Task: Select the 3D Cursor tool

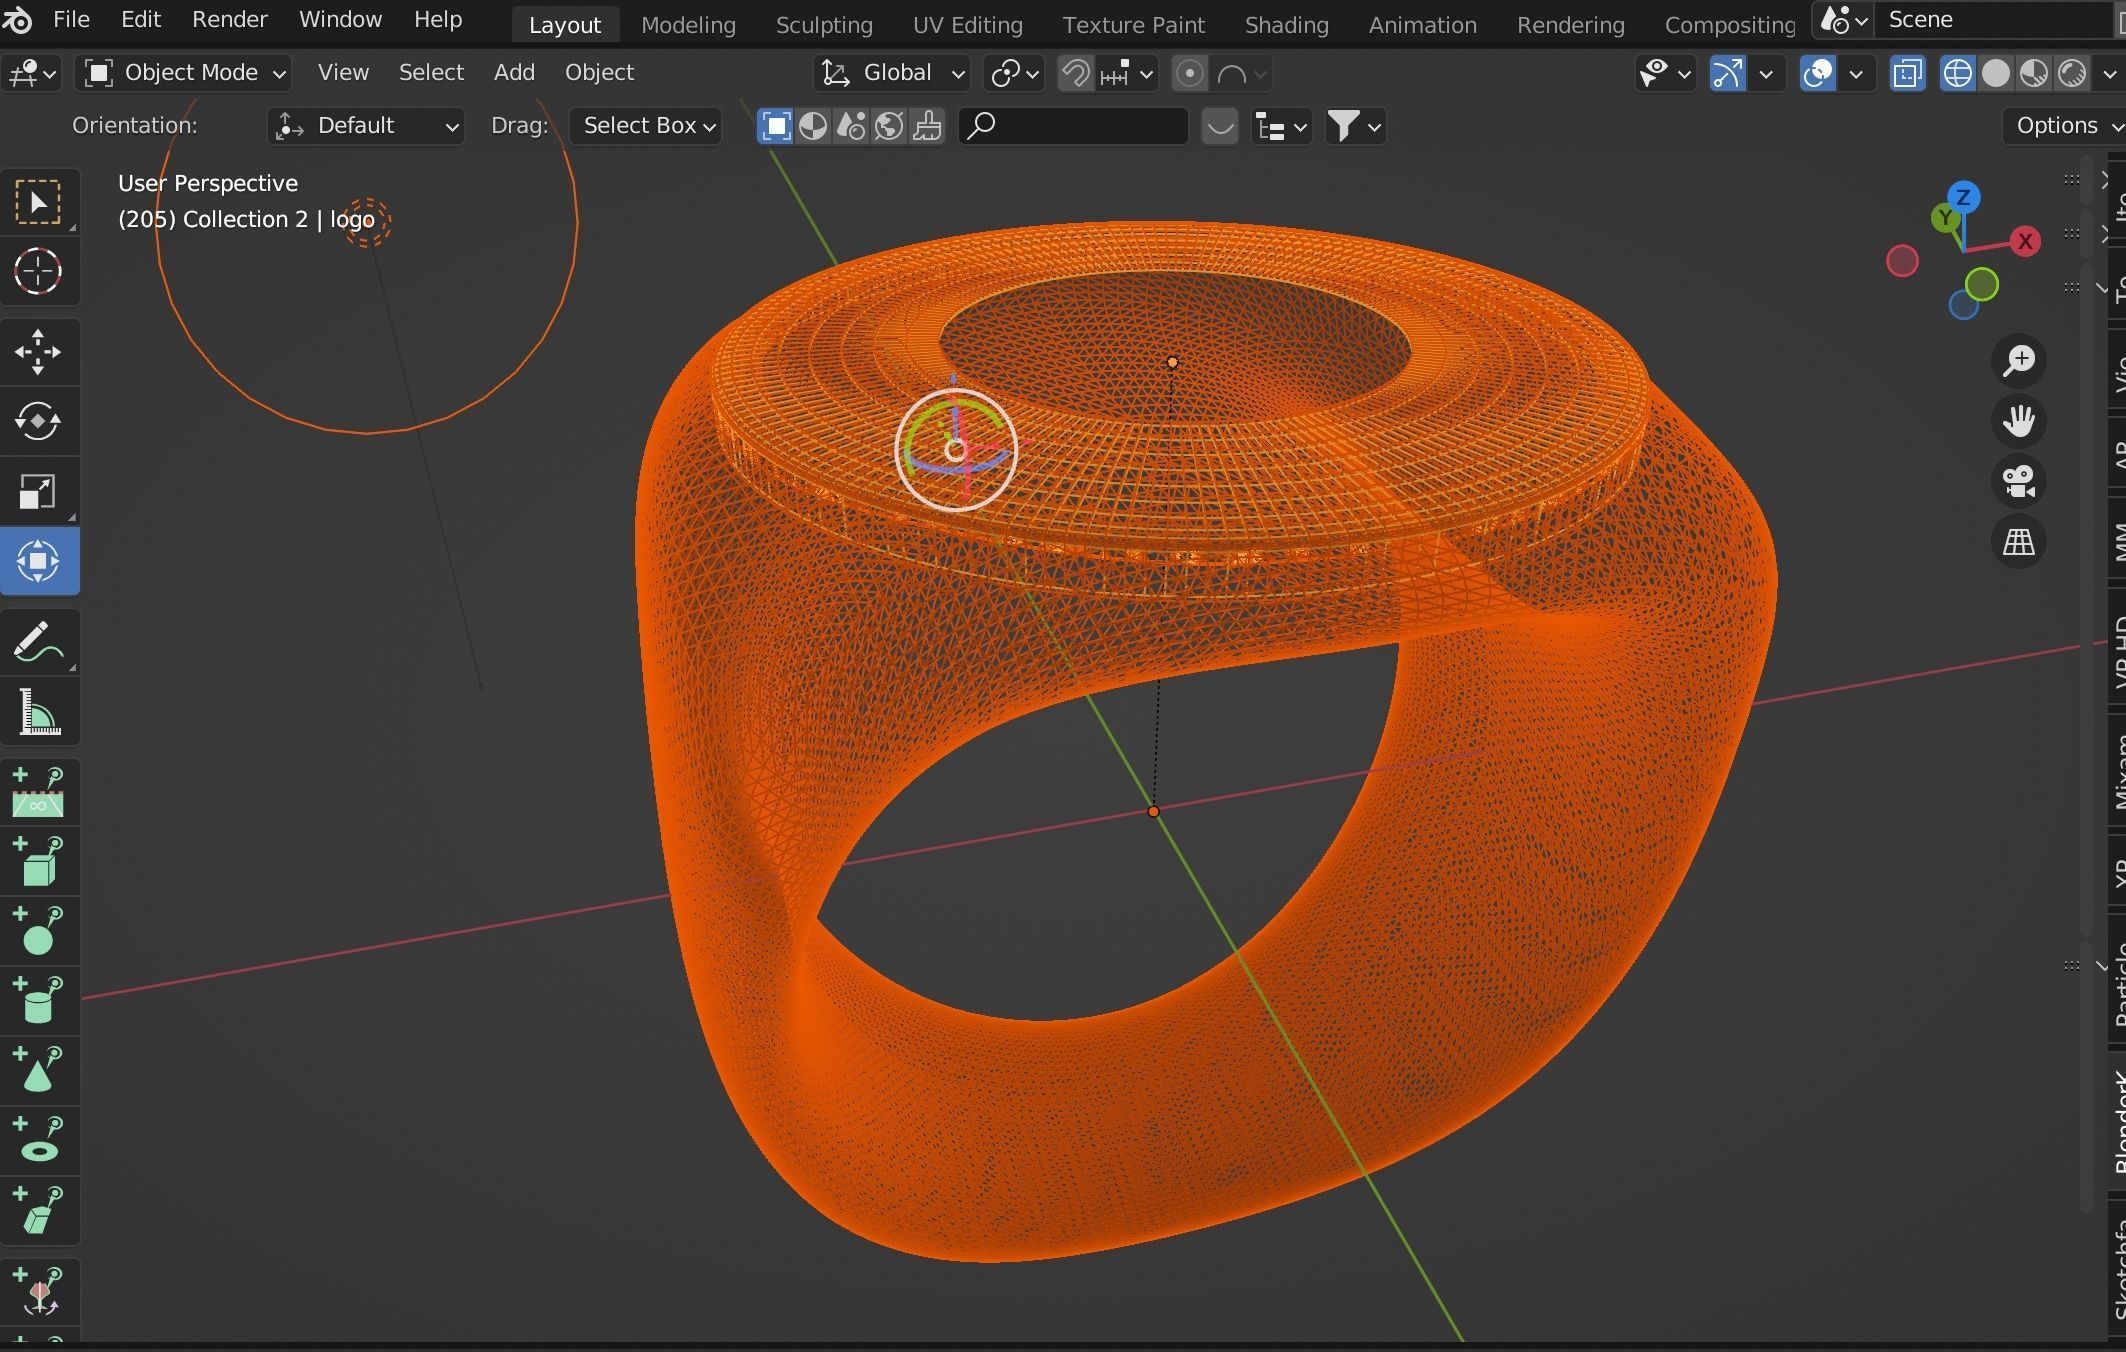Action: click(40, 271)
